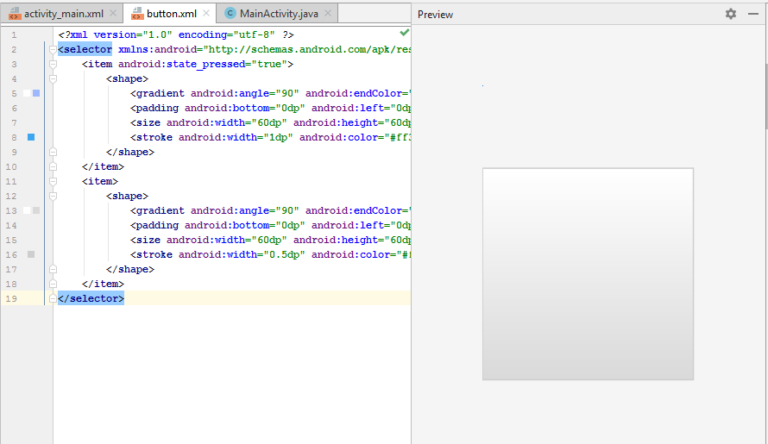Image resolution: width=768 pixels, height=444 pixels.
Task: Close the MainActivity.java tab
Action: pos(327,13)
